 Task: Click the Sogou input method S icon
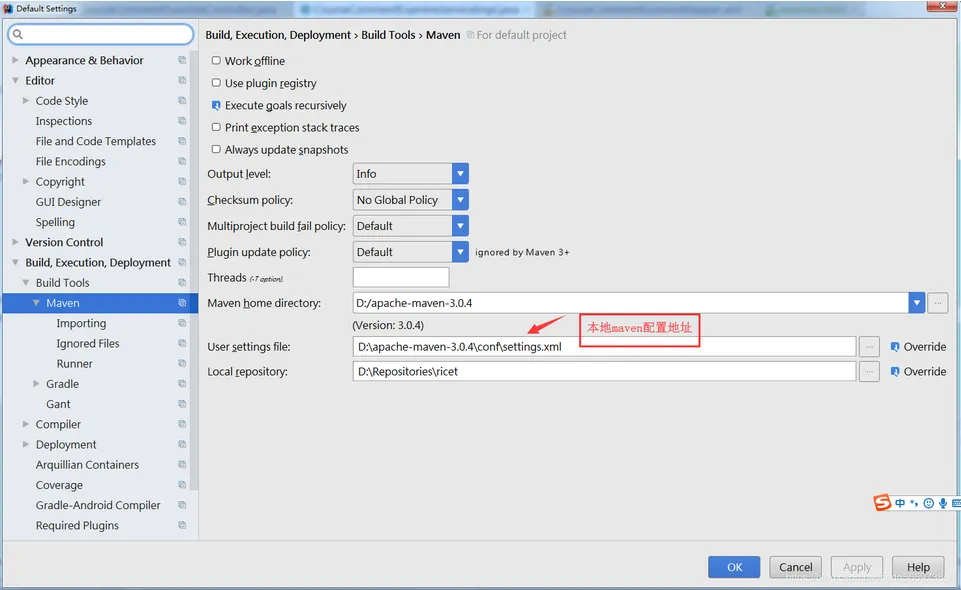[882, 502]
